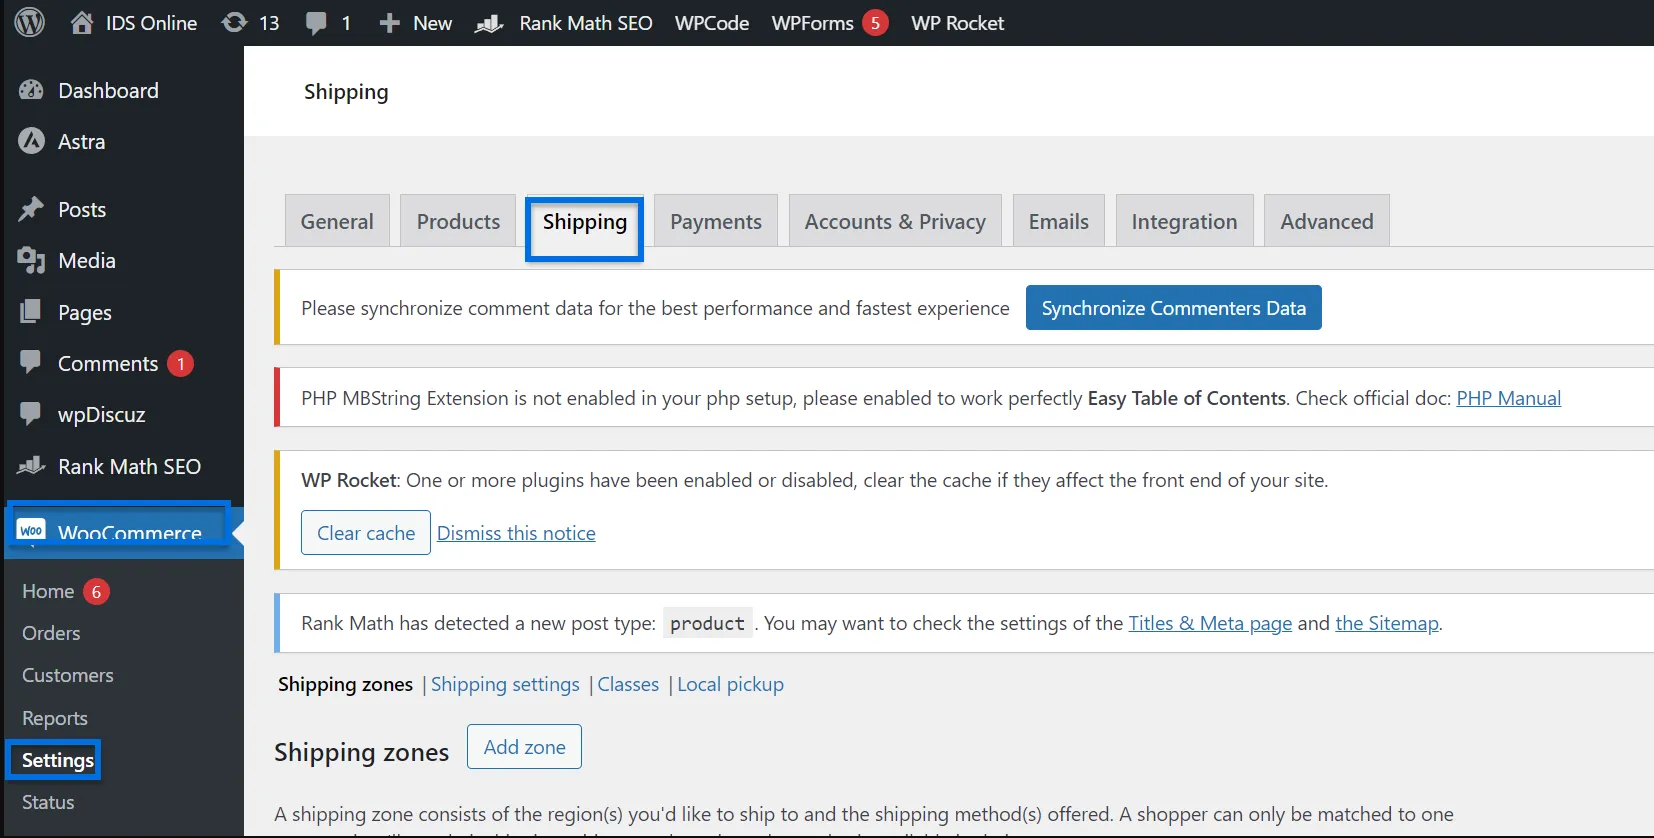The width and height of the screenshot is (1654, 838).
Task: Switch to Accounts & Privacy tab
Action: tap(895, 221)
